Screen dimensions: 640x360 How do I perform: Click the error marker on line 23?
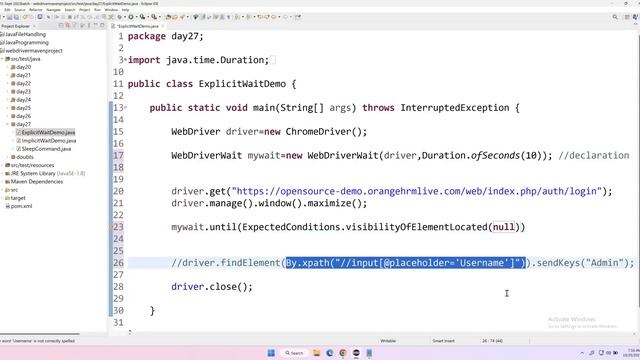[111, 227]
